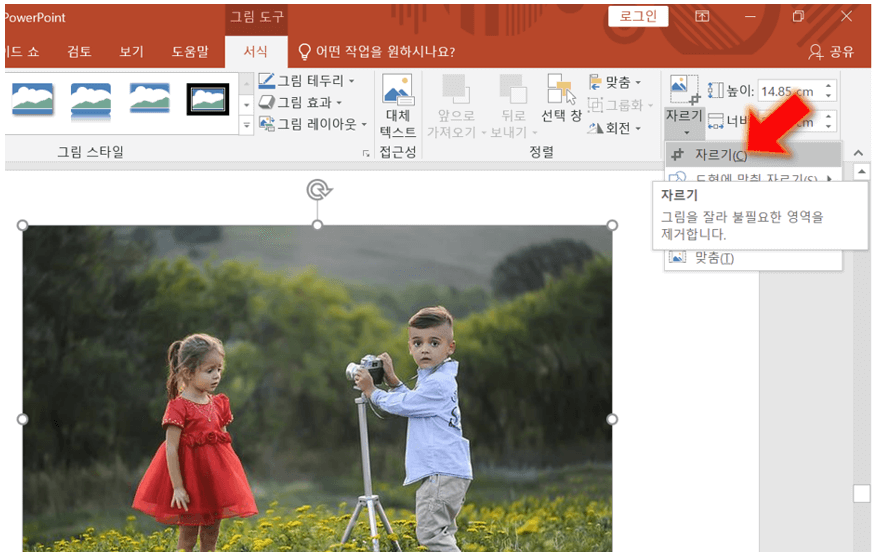Viewport: 880px width, 558px height.
Task: Increase the picture width with up stepper
Action: (829, 116)
